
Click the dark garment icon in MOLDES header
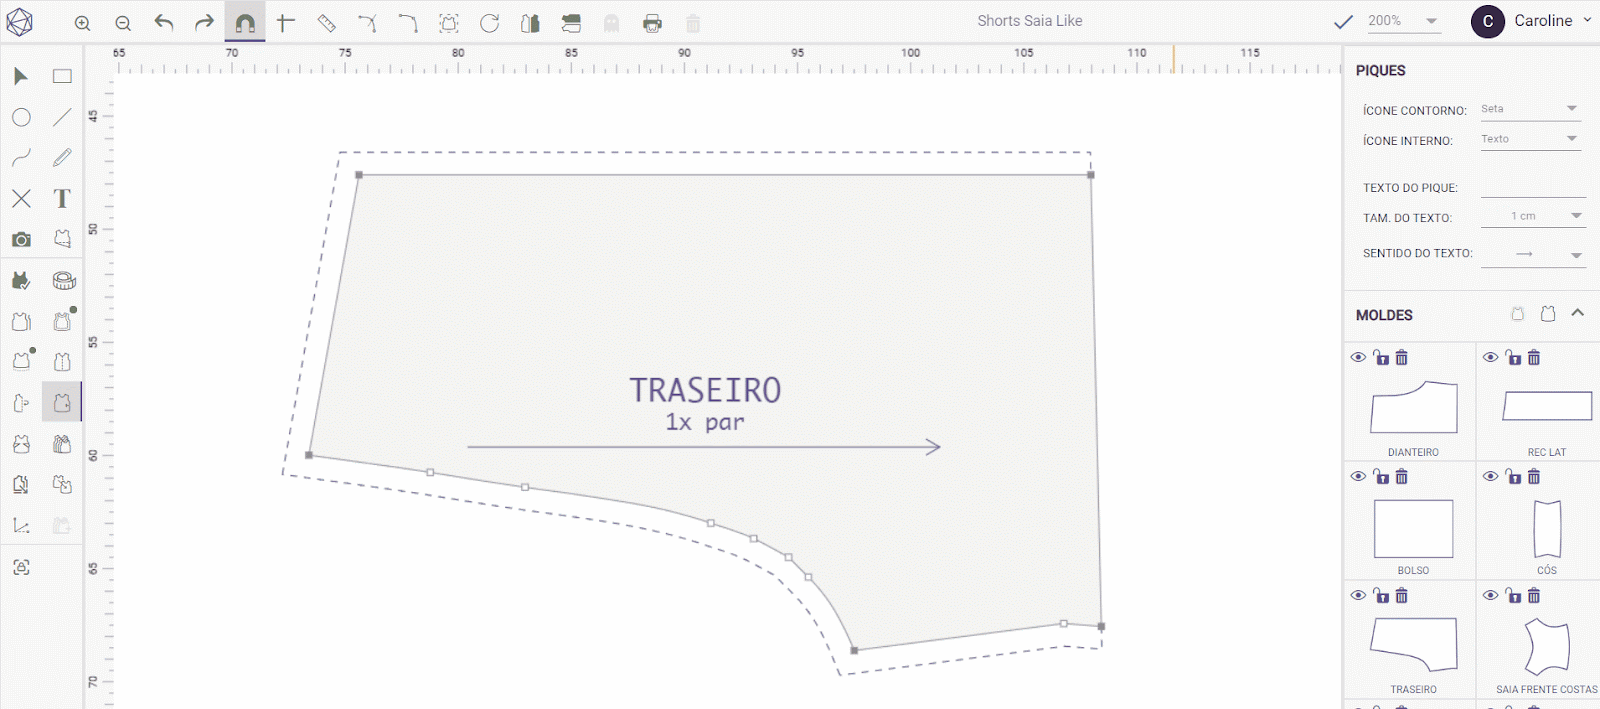1548,314
